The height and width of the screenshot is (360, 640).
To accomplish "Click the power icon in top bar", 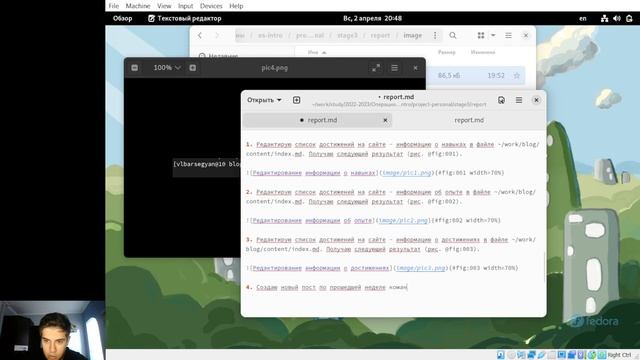I will pyautogui.click(x=629, y=18).
